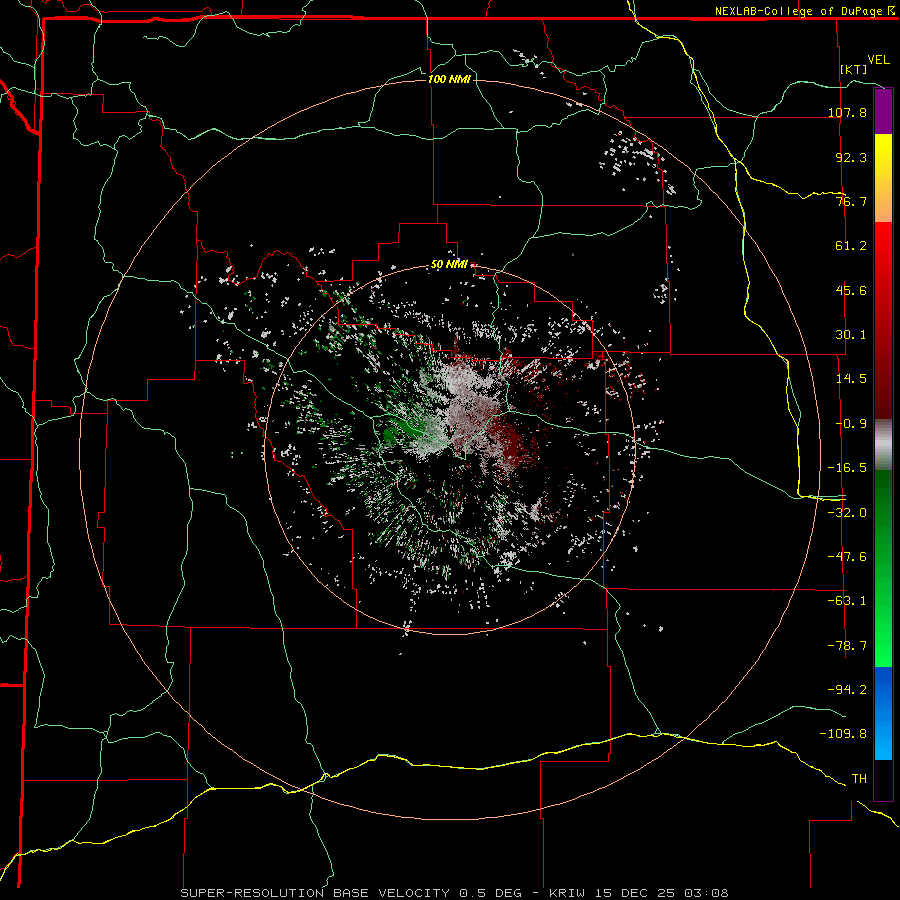The height and width of the screenshot is (900, 900).
Task: Click the 14.5 velocity scale value
Action: [851, 379]
